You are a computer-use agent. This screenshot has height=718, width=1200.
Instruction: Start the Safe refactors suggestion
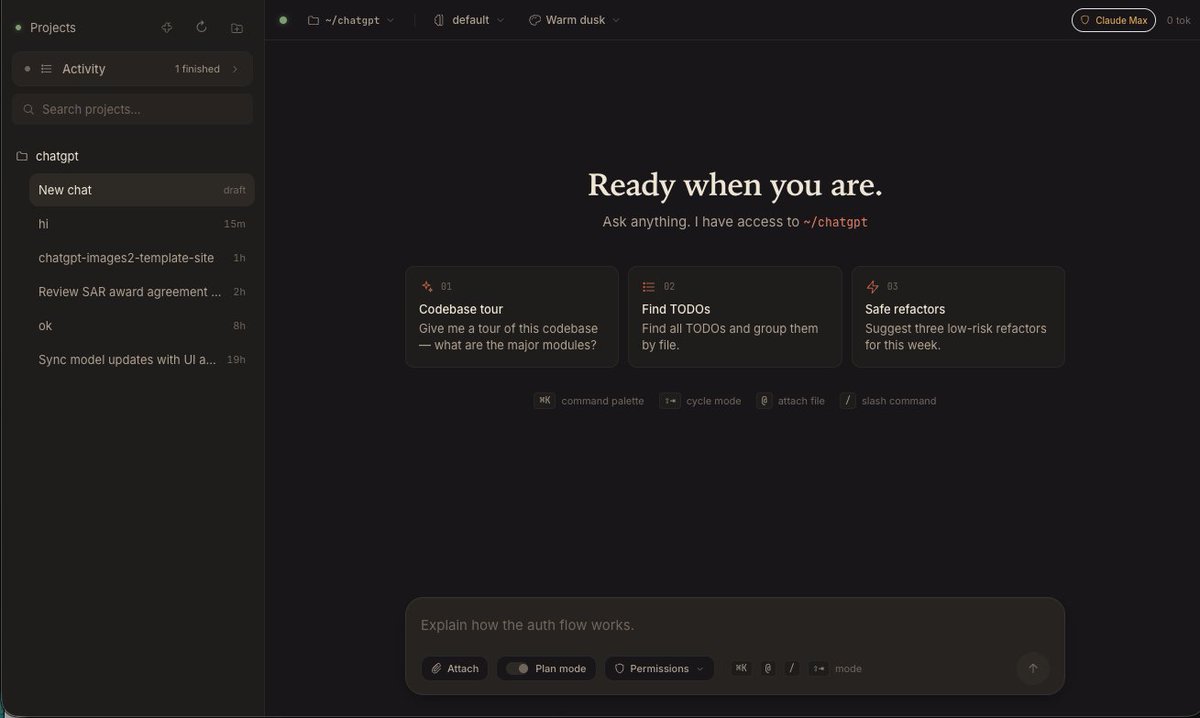[x=958, y=317]
